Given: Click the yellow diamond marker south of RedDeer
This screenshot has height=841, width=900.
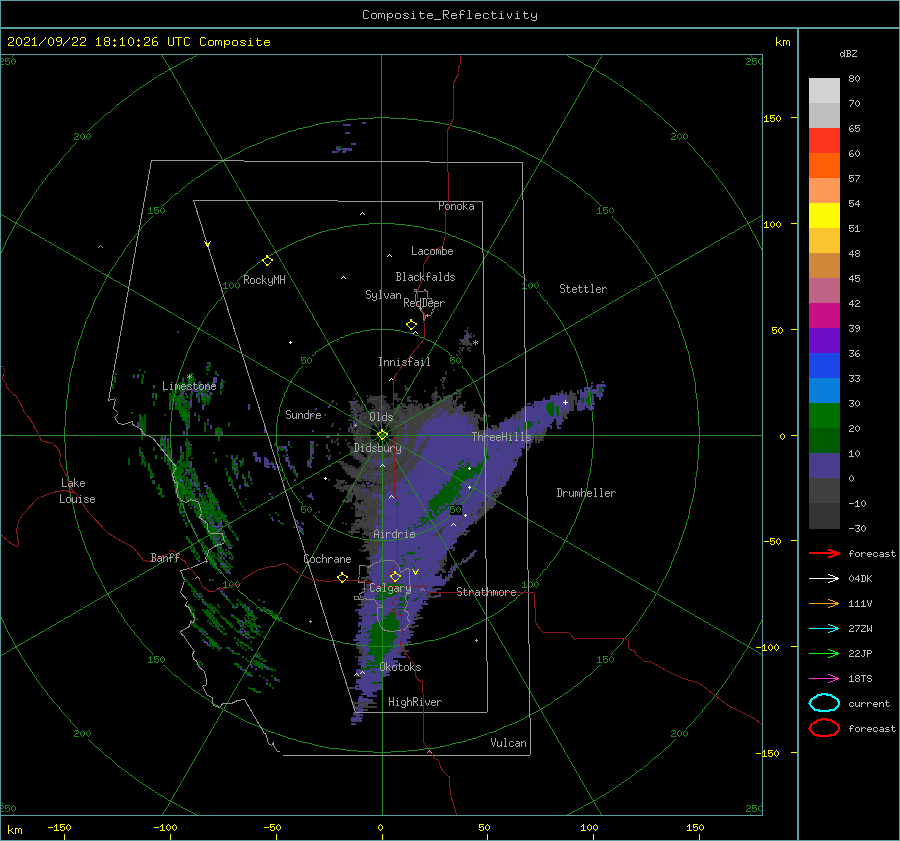Looking at the screenshot, I should tap(412, 325).
